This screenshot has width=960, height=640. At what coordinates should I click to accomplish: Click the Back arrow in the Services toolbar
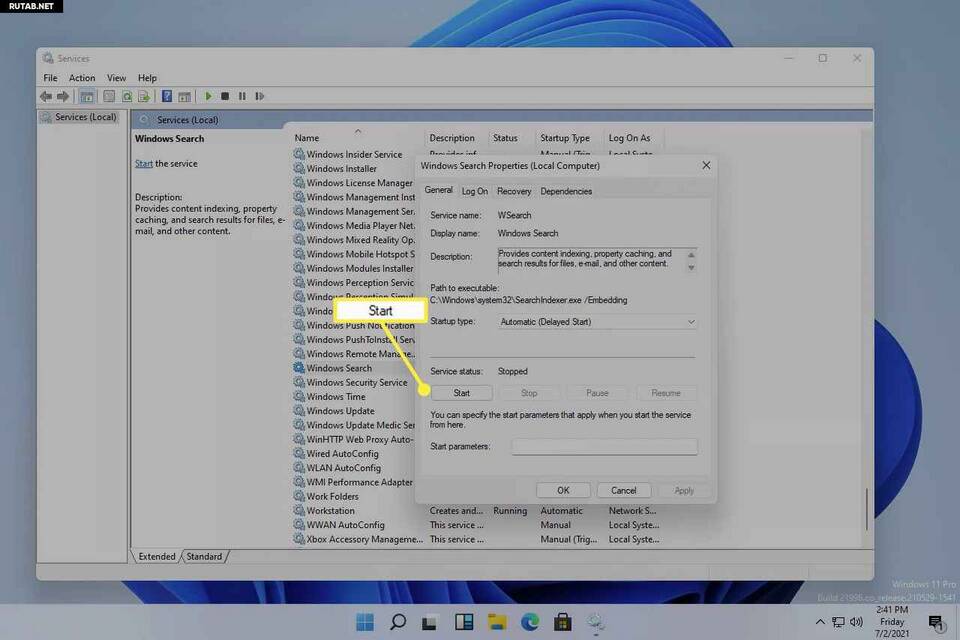click(46, 96)
